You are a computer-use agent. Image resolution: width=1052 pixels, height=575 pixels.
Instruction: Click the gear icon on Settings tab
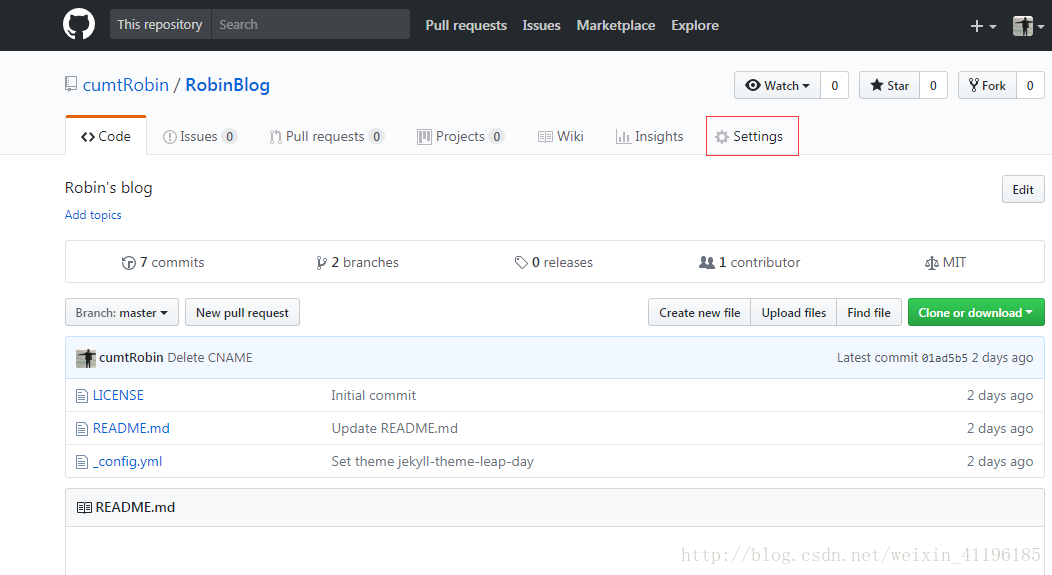pos(722,137)
